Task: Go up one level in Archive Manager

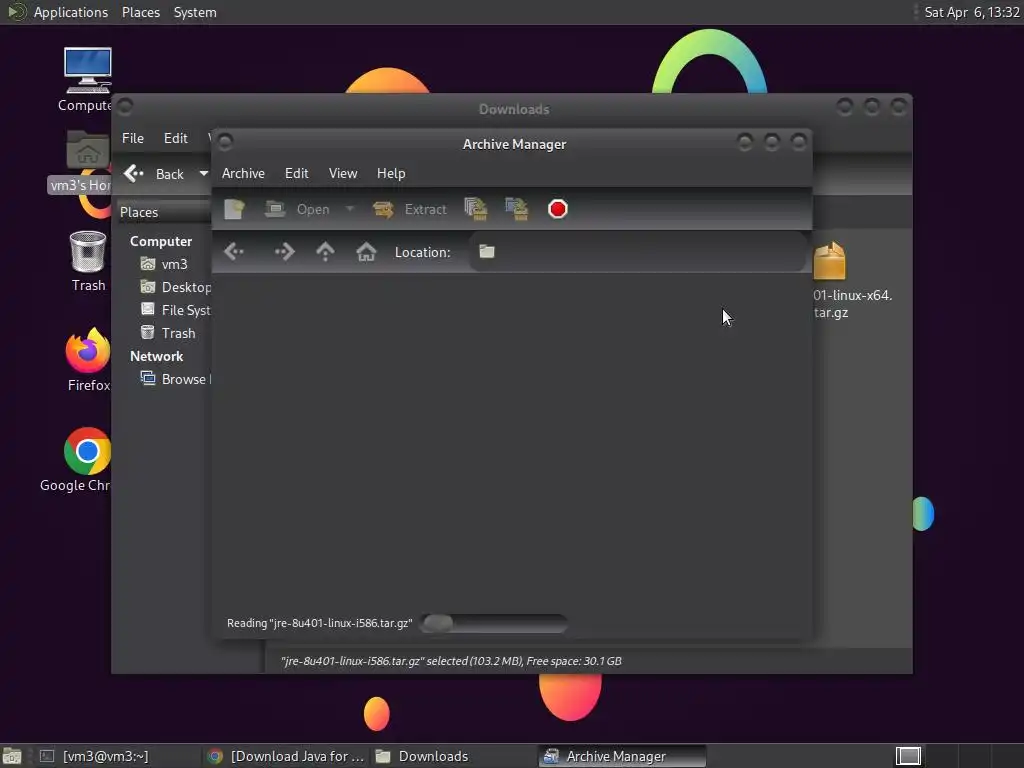Action: (x=325, y=251)
